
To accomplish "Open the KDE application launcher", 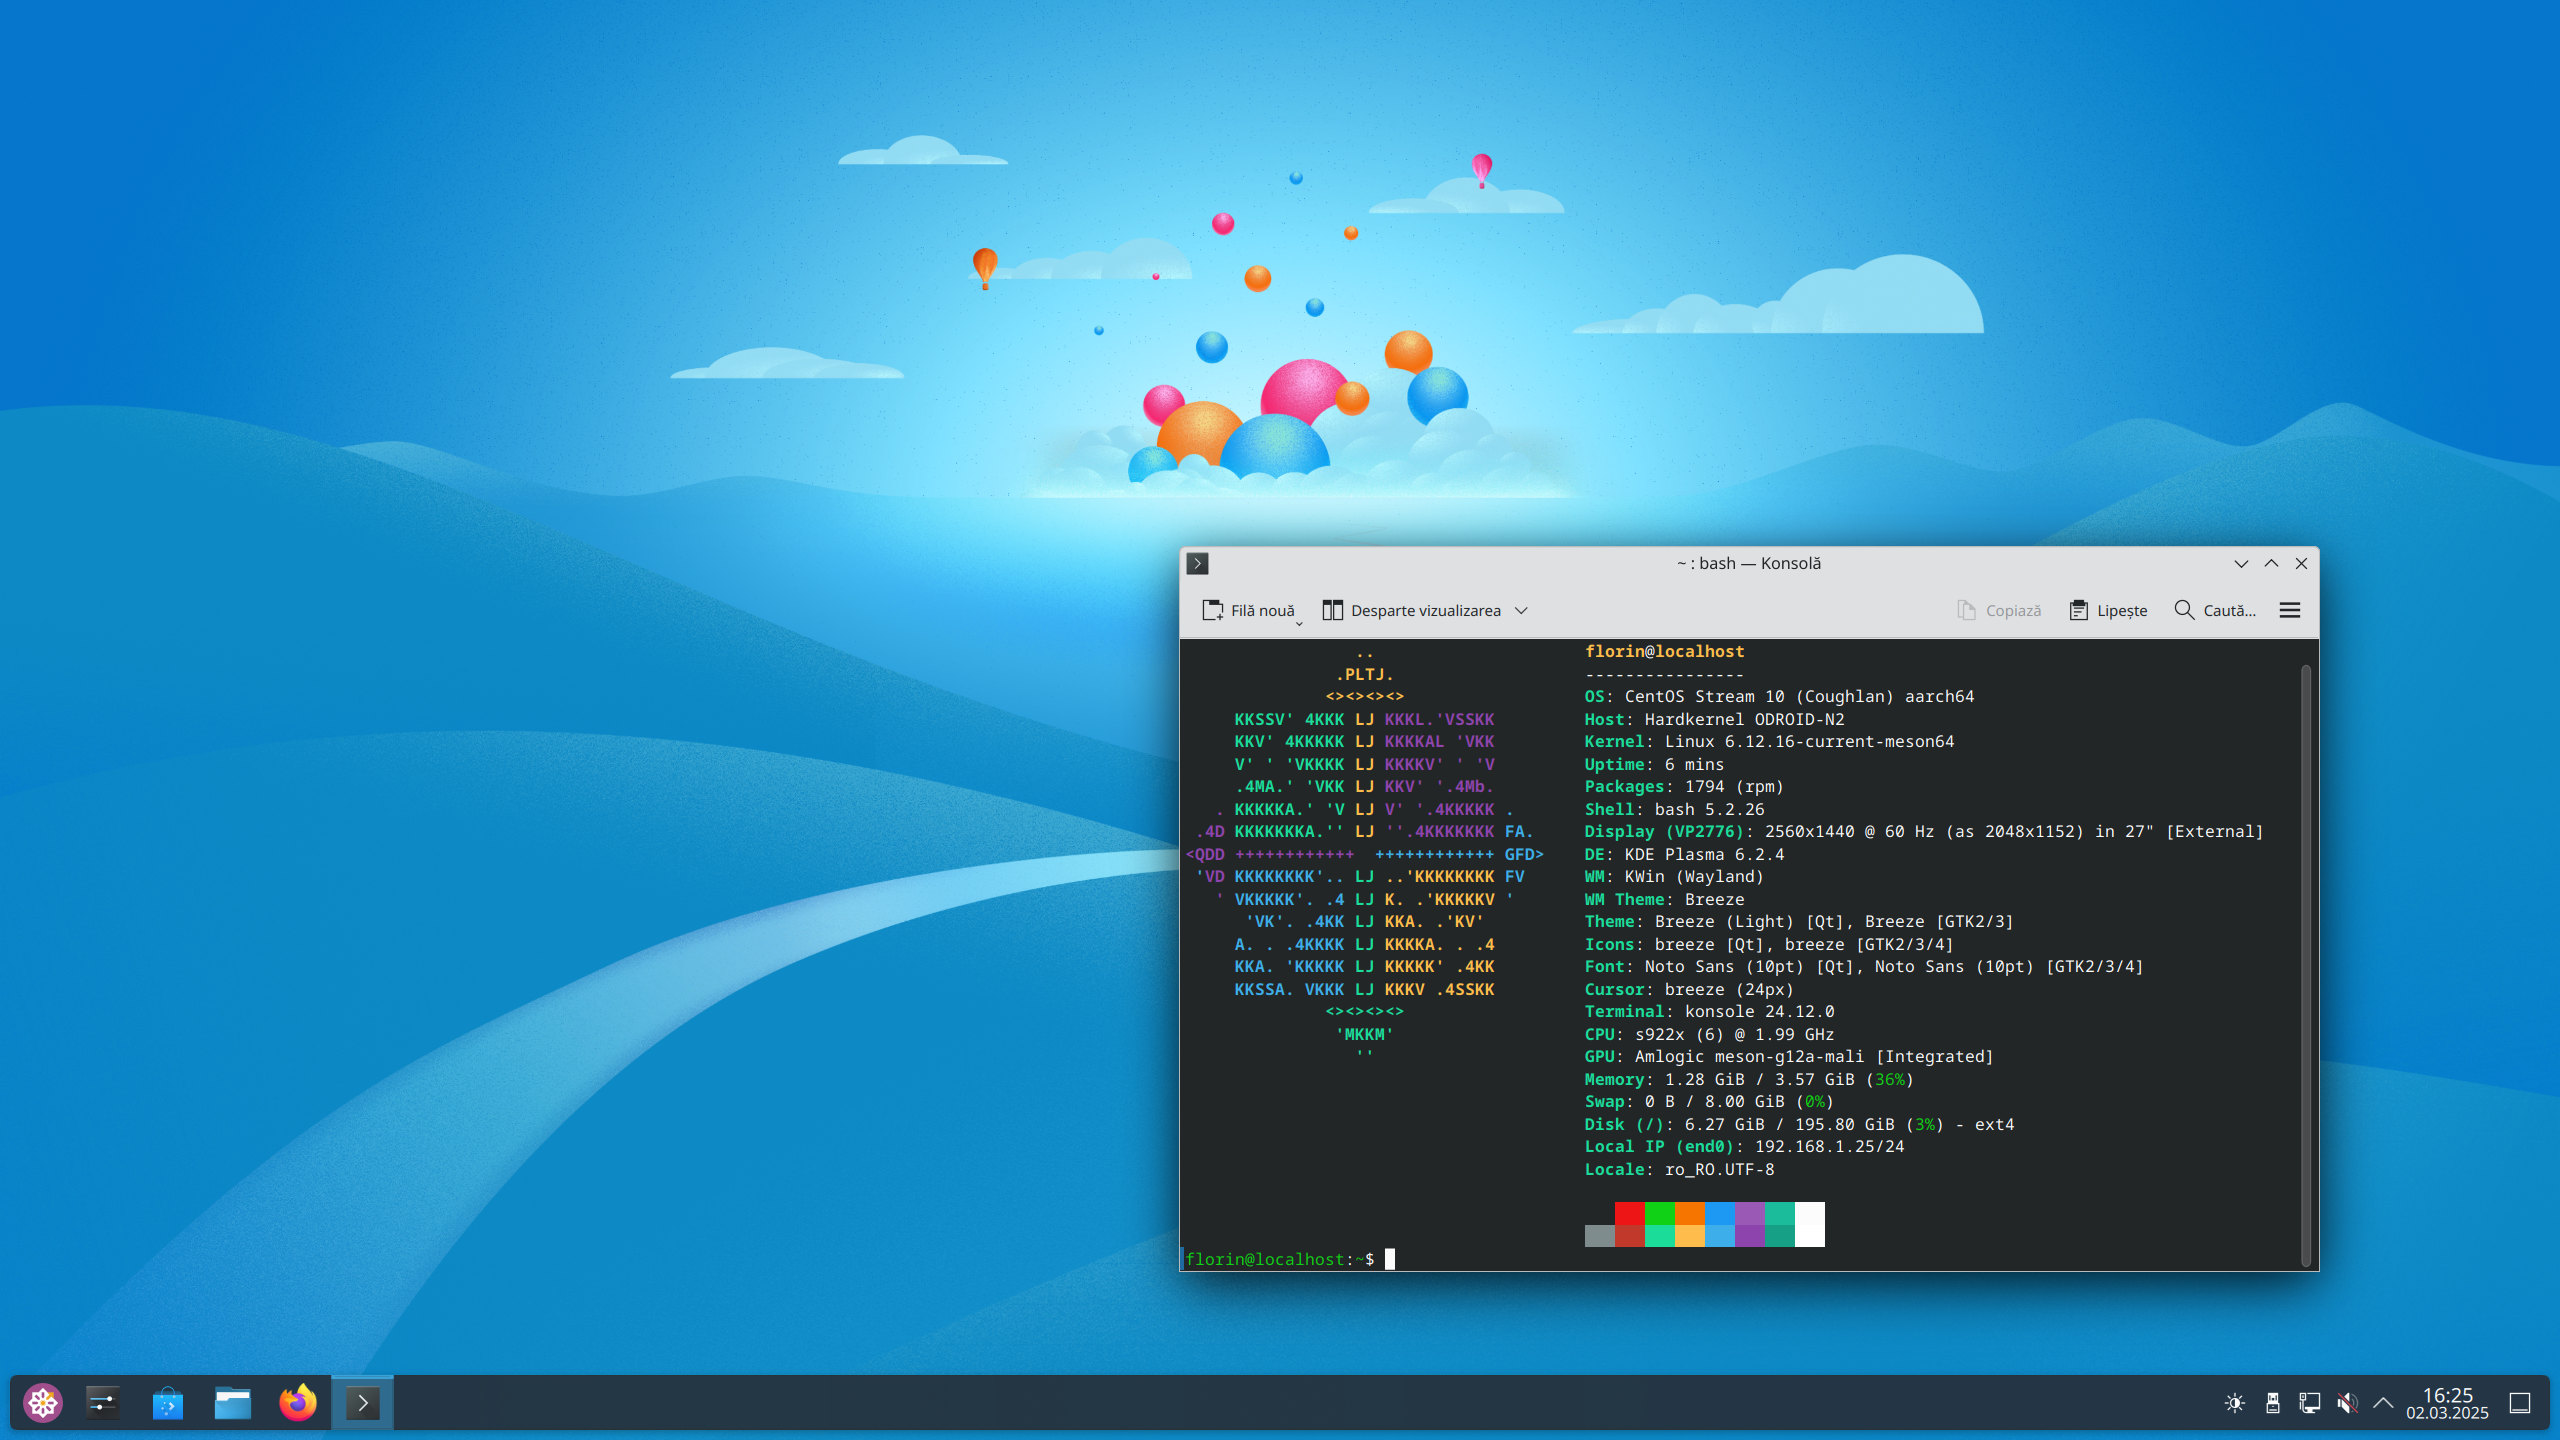I will (43, 1403).
